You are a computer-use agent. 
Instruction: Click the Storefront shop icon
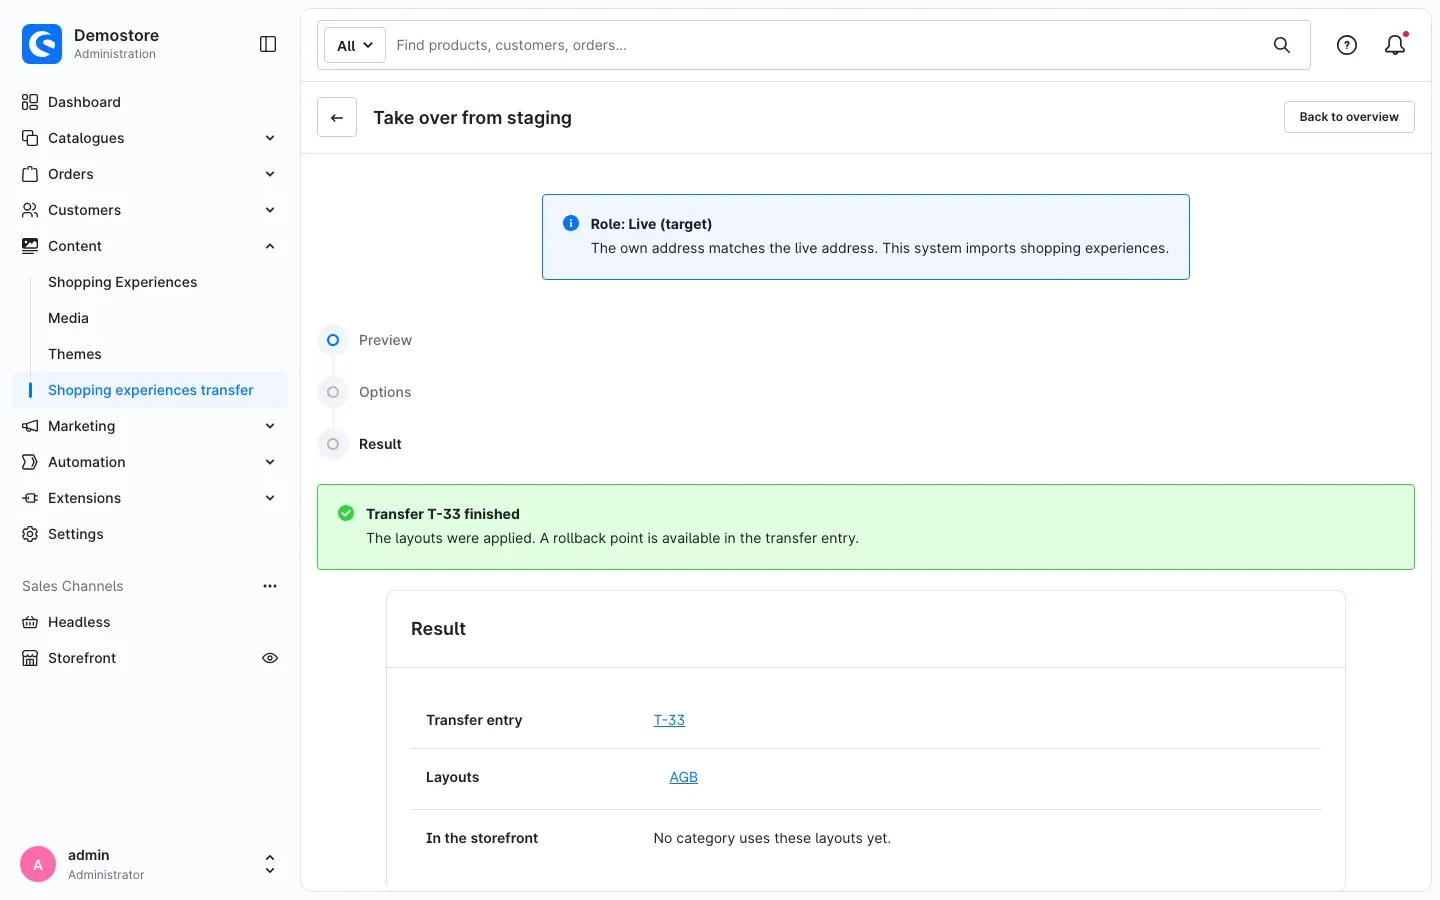[x=30, y=658]
